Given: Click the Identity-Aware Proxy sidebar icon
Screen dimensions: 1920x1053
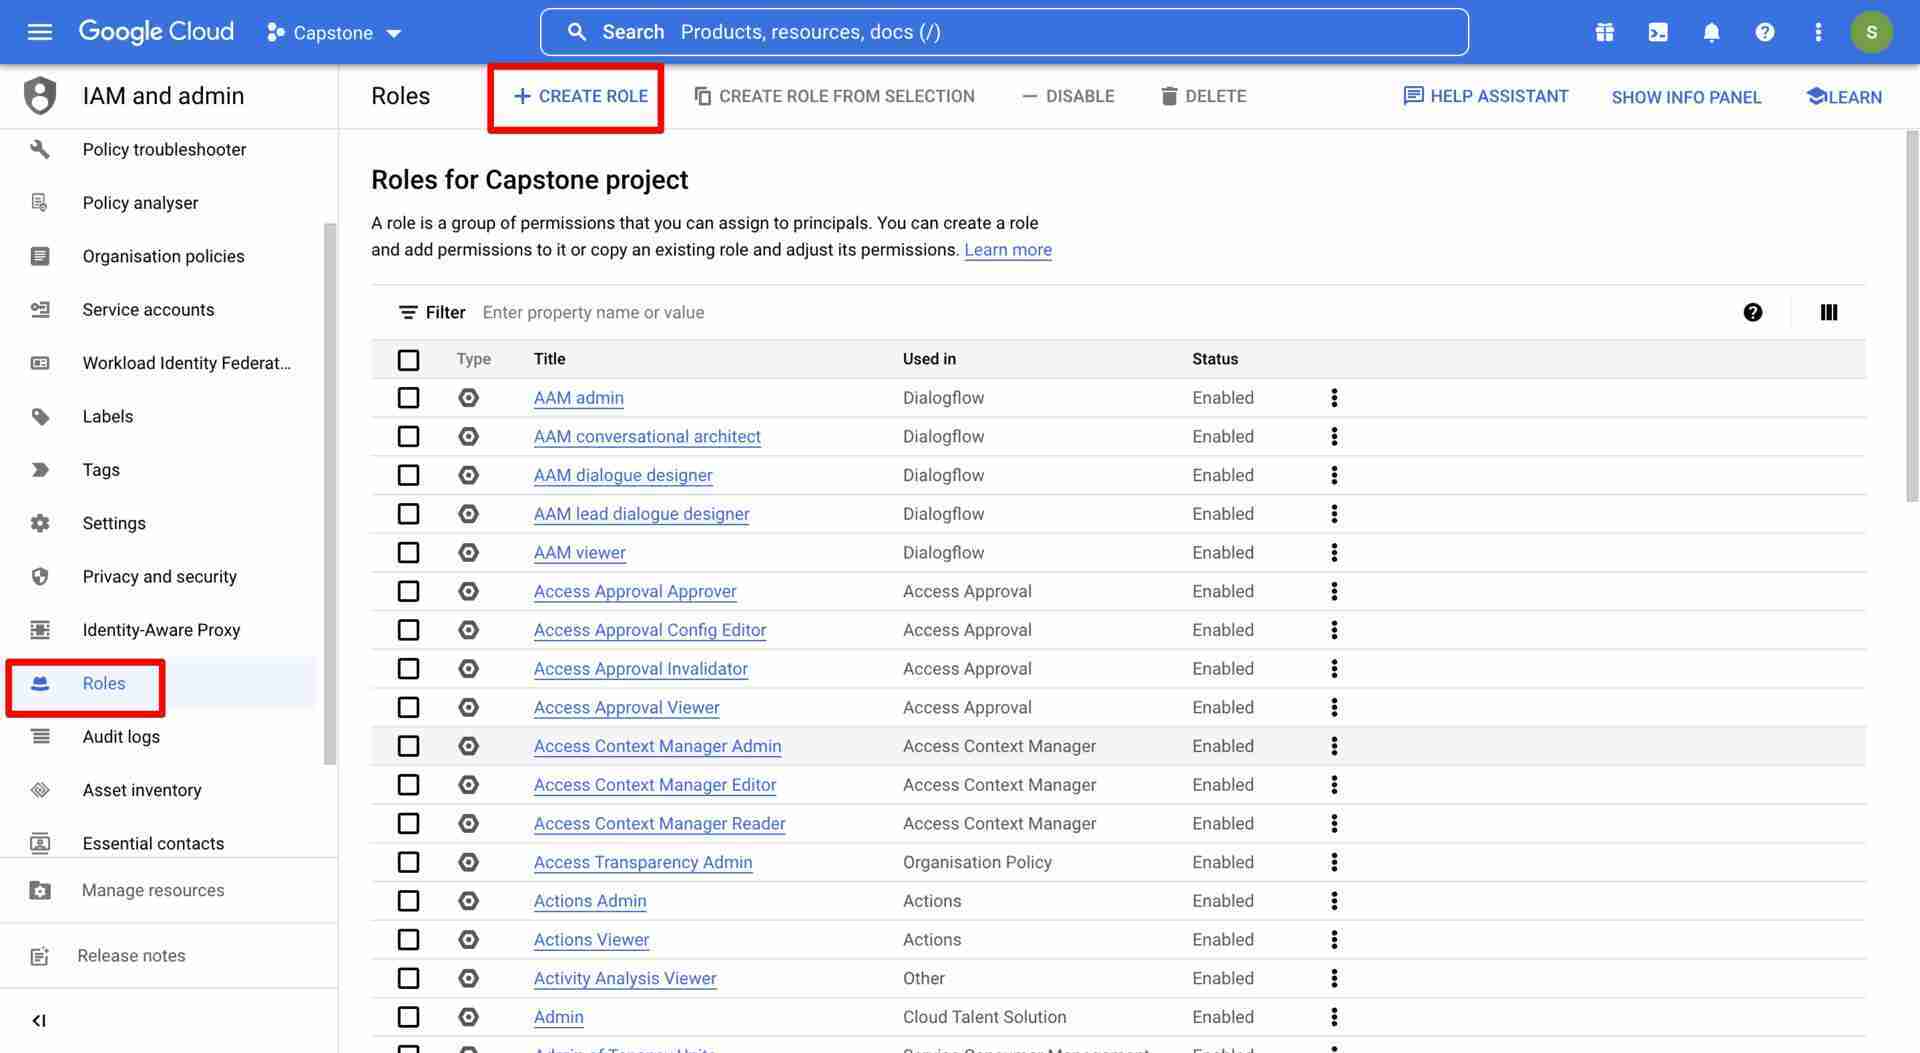Looking at the screenshot, I should (x=40, y=630).
